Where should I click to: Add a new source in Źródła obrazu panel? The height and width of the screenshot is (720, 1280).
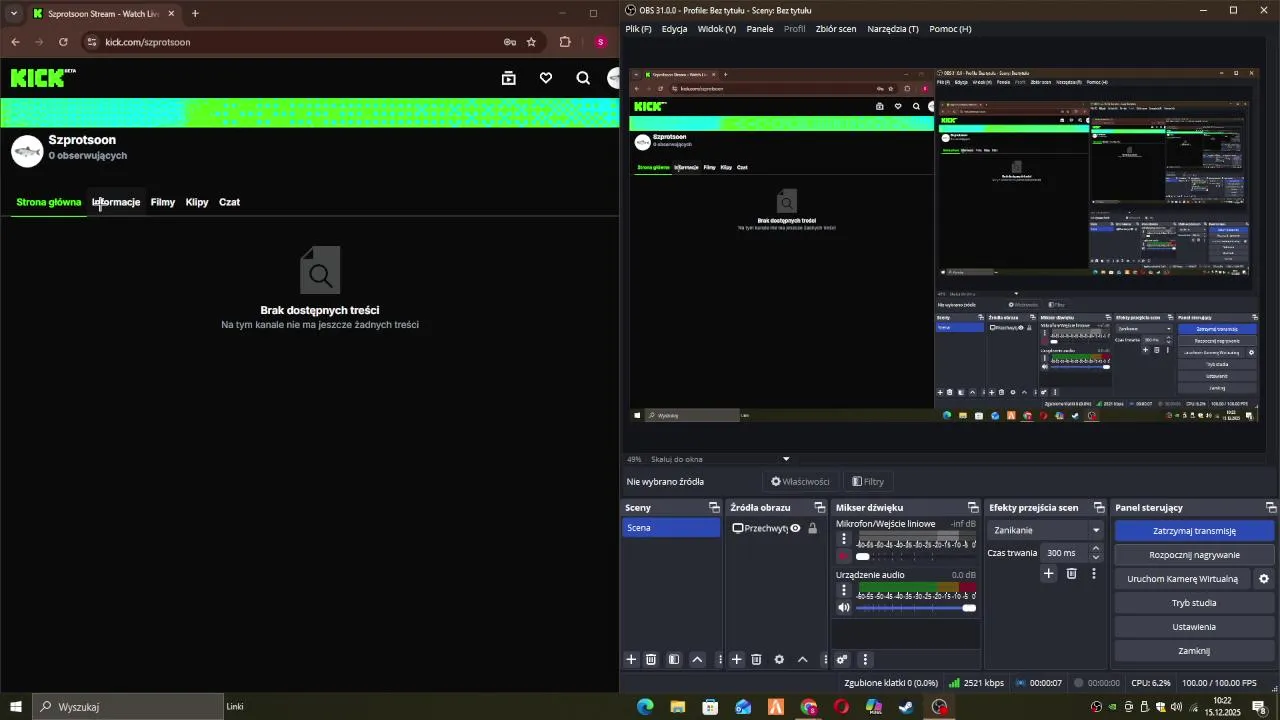pyautogui.click(x=737, y=660)
